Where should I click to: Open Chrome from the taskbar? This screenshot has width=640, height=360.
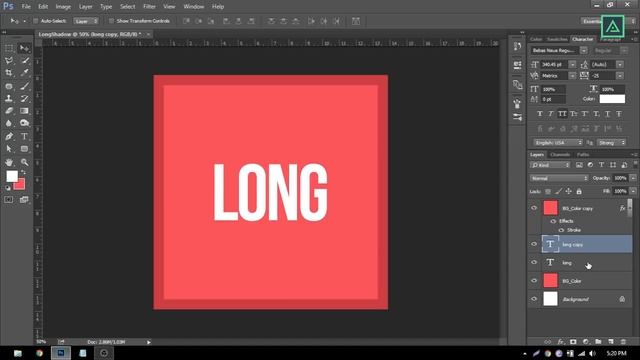pyautogui.click(x=39, y=353)
